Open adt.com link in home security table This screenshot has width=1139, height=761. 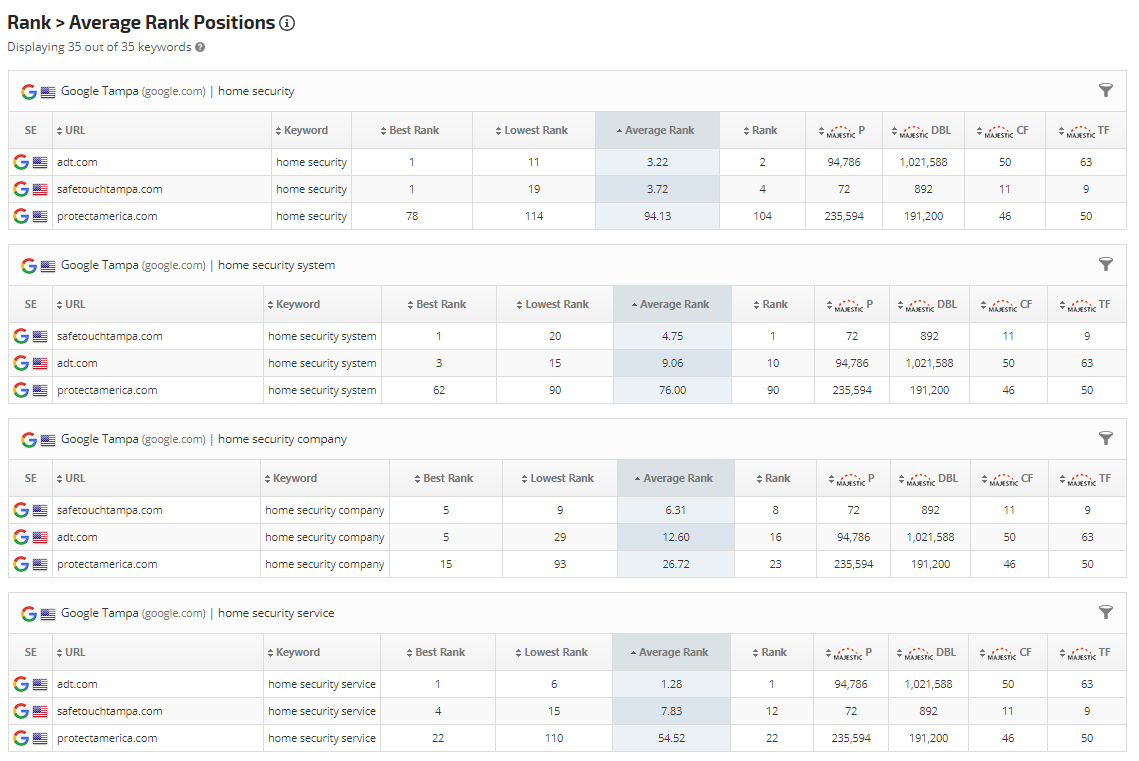77,162
